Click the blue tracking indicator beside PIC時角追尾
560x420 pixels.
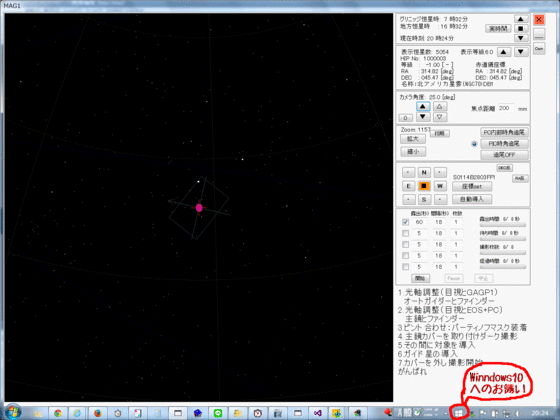pos(474,144)
